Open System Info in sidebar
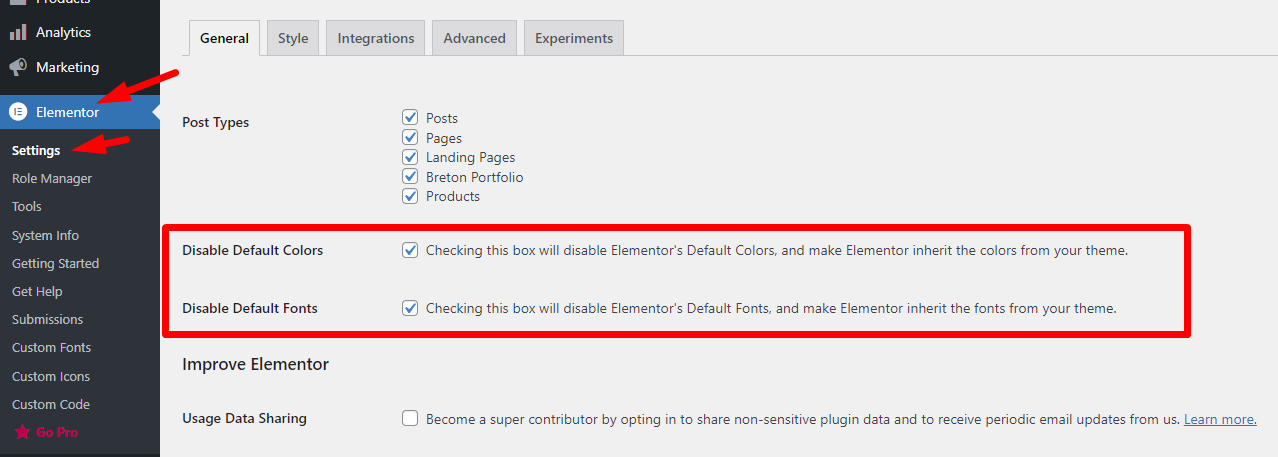This screenshot has width=1278, height=457. pyautogui.click(x=45, y=236)
